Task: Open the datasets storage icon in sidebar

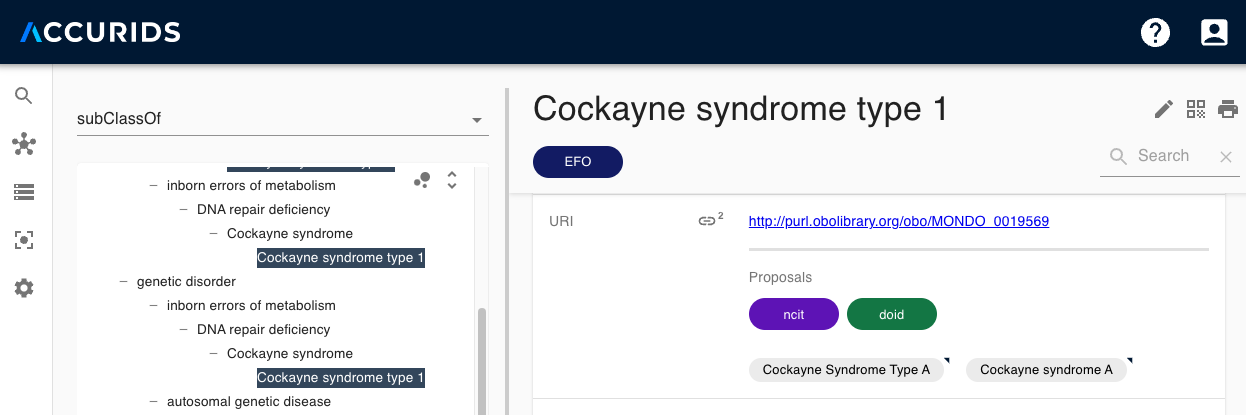Action: pyautogui.click(x=24, y=192)
